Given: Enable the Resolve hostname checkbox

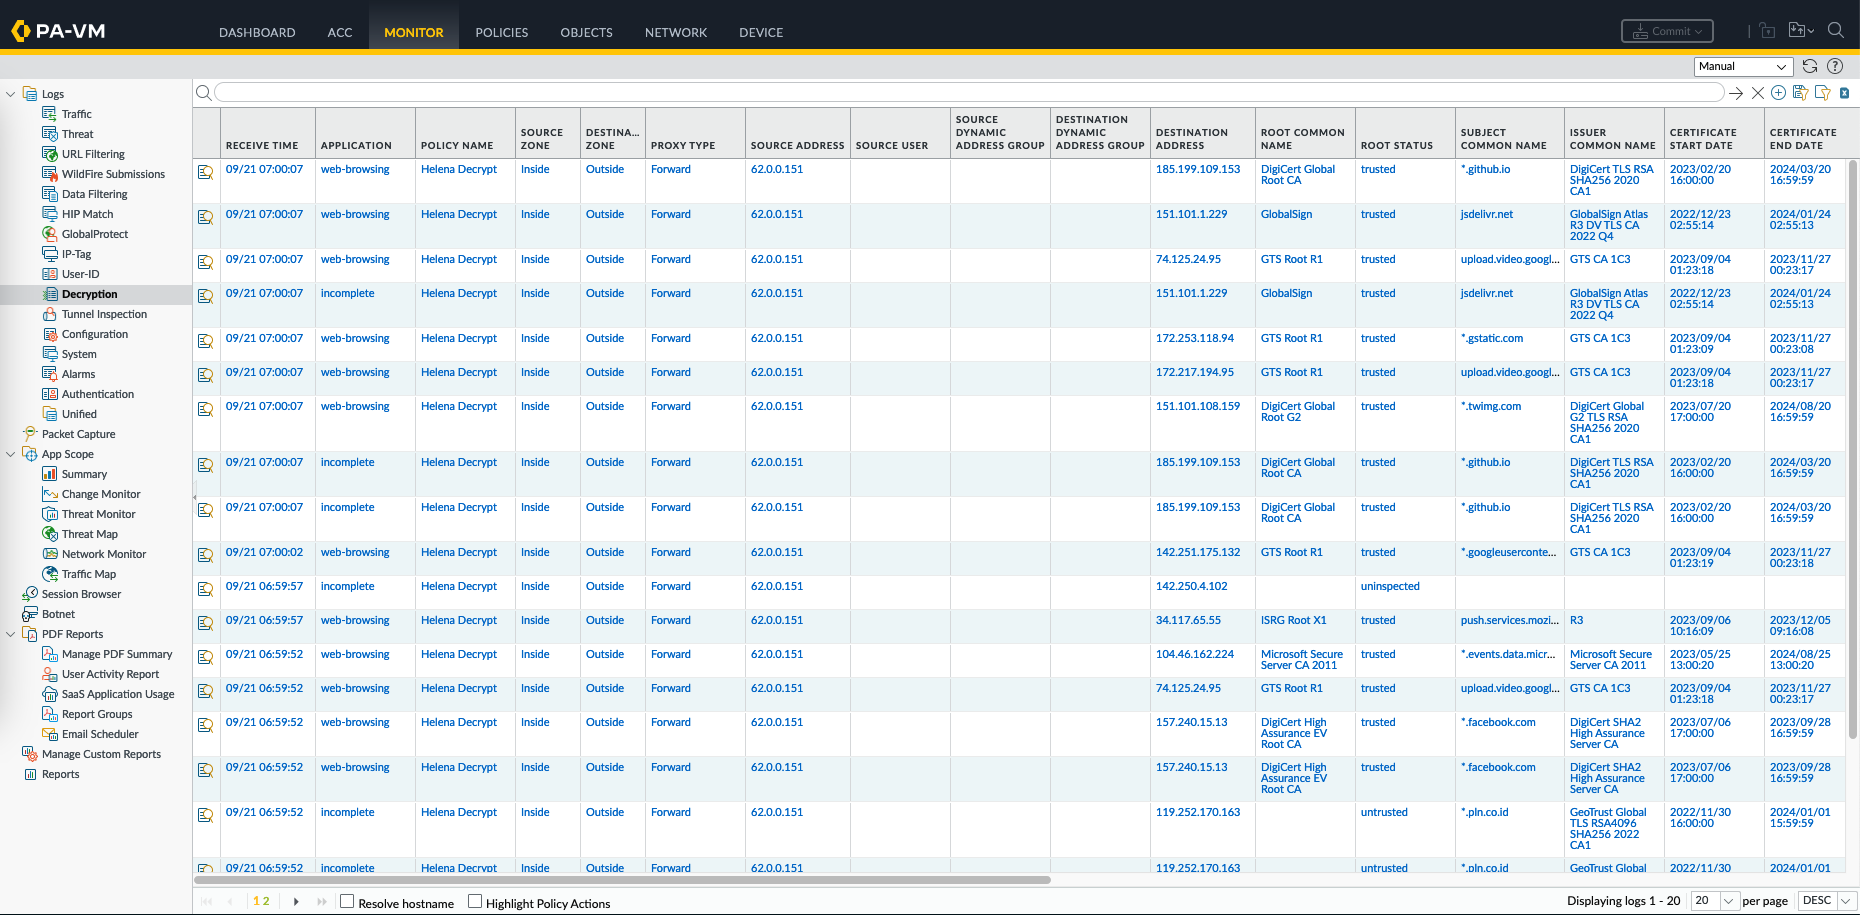Looking at the screenshot, I should pos(348,901).
